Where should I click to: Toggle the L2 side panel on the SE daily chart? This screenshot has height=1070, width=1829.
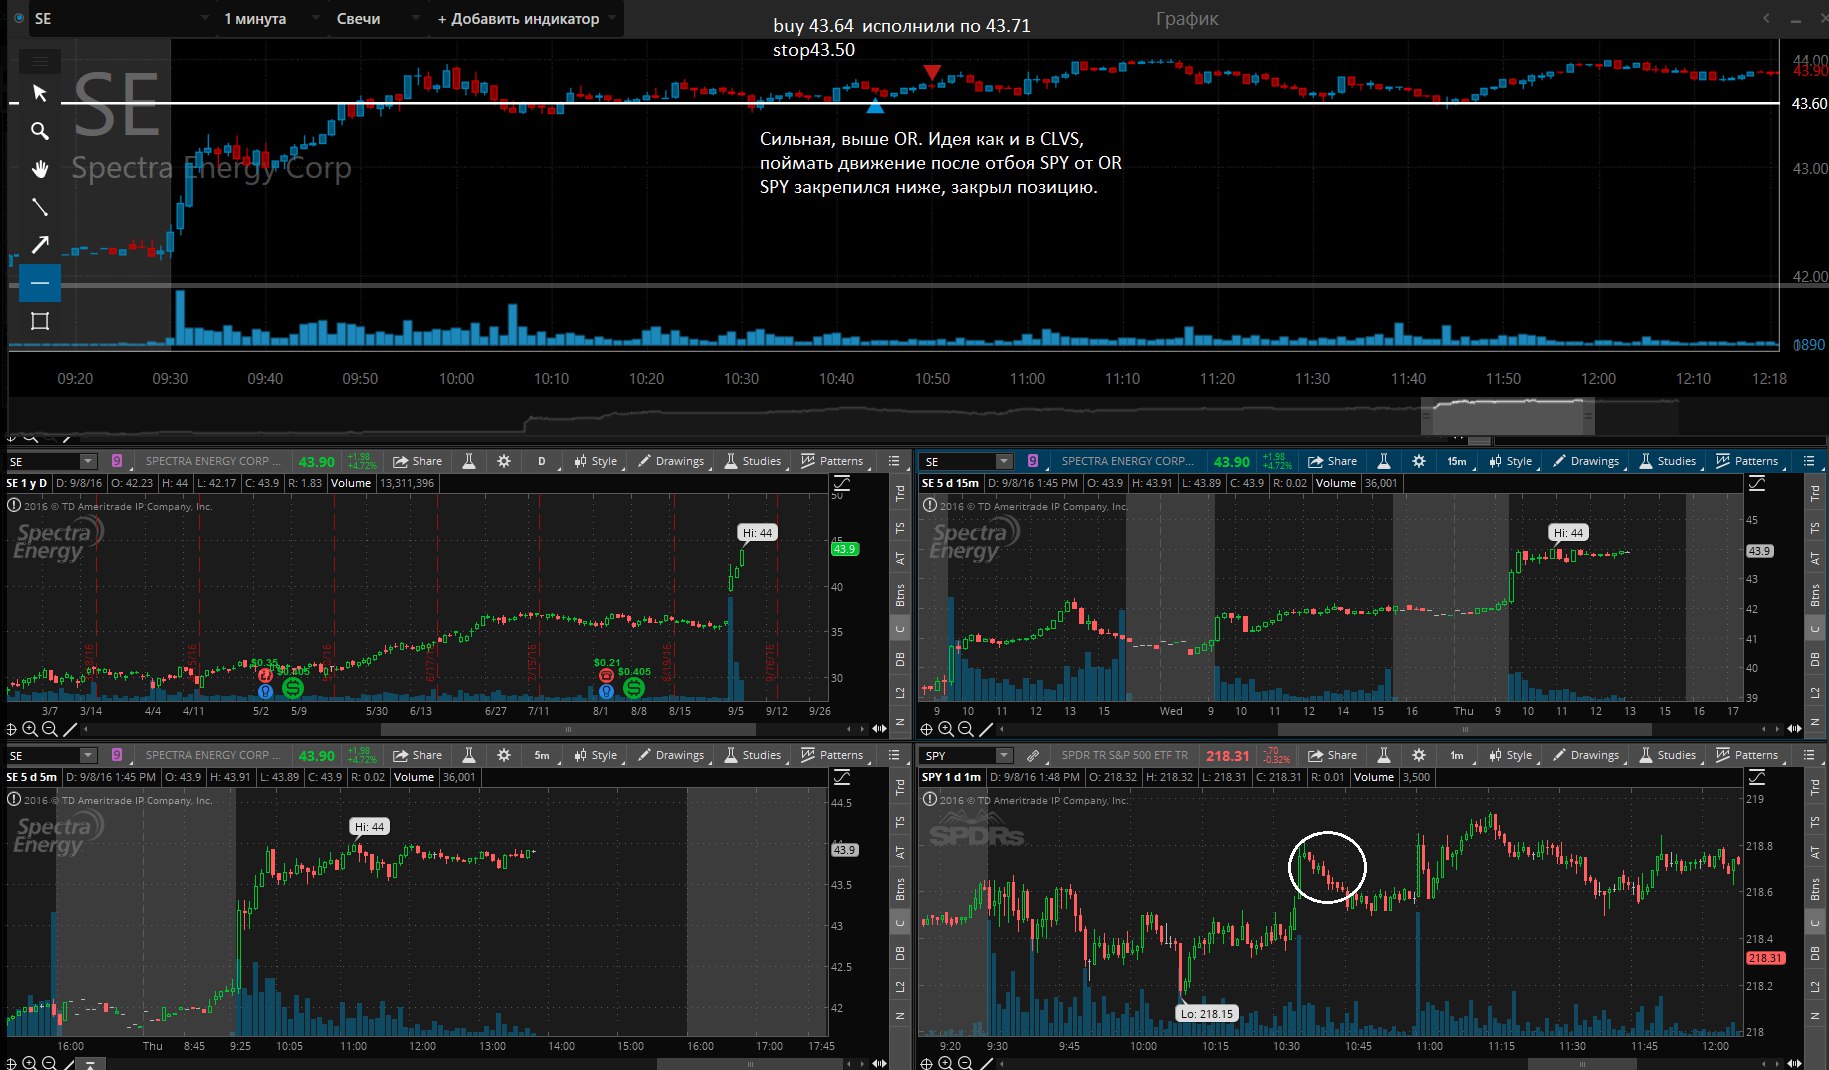pos(900,692)
